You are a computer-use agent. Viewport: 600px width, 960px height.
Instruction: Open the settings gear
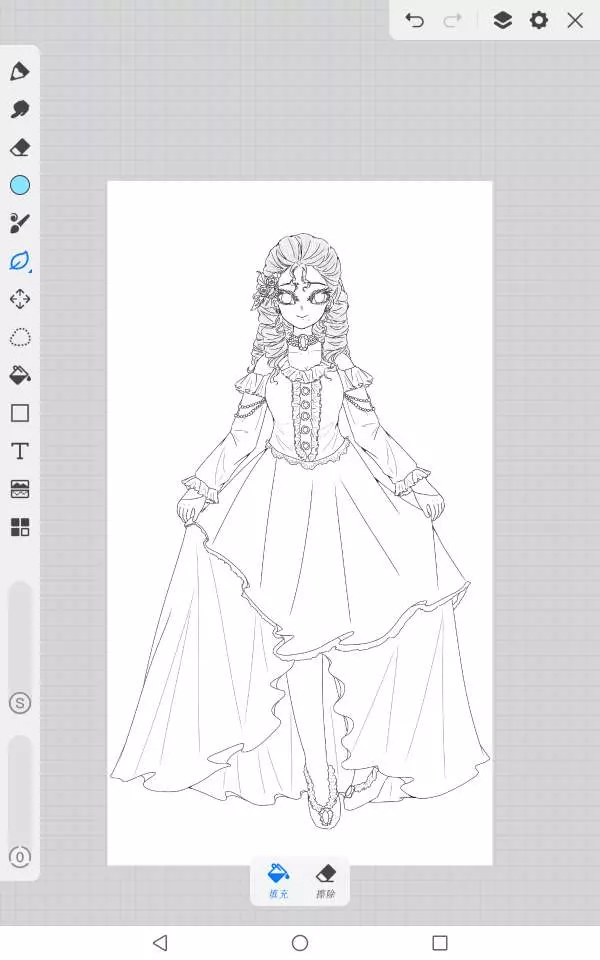(539, 20)
